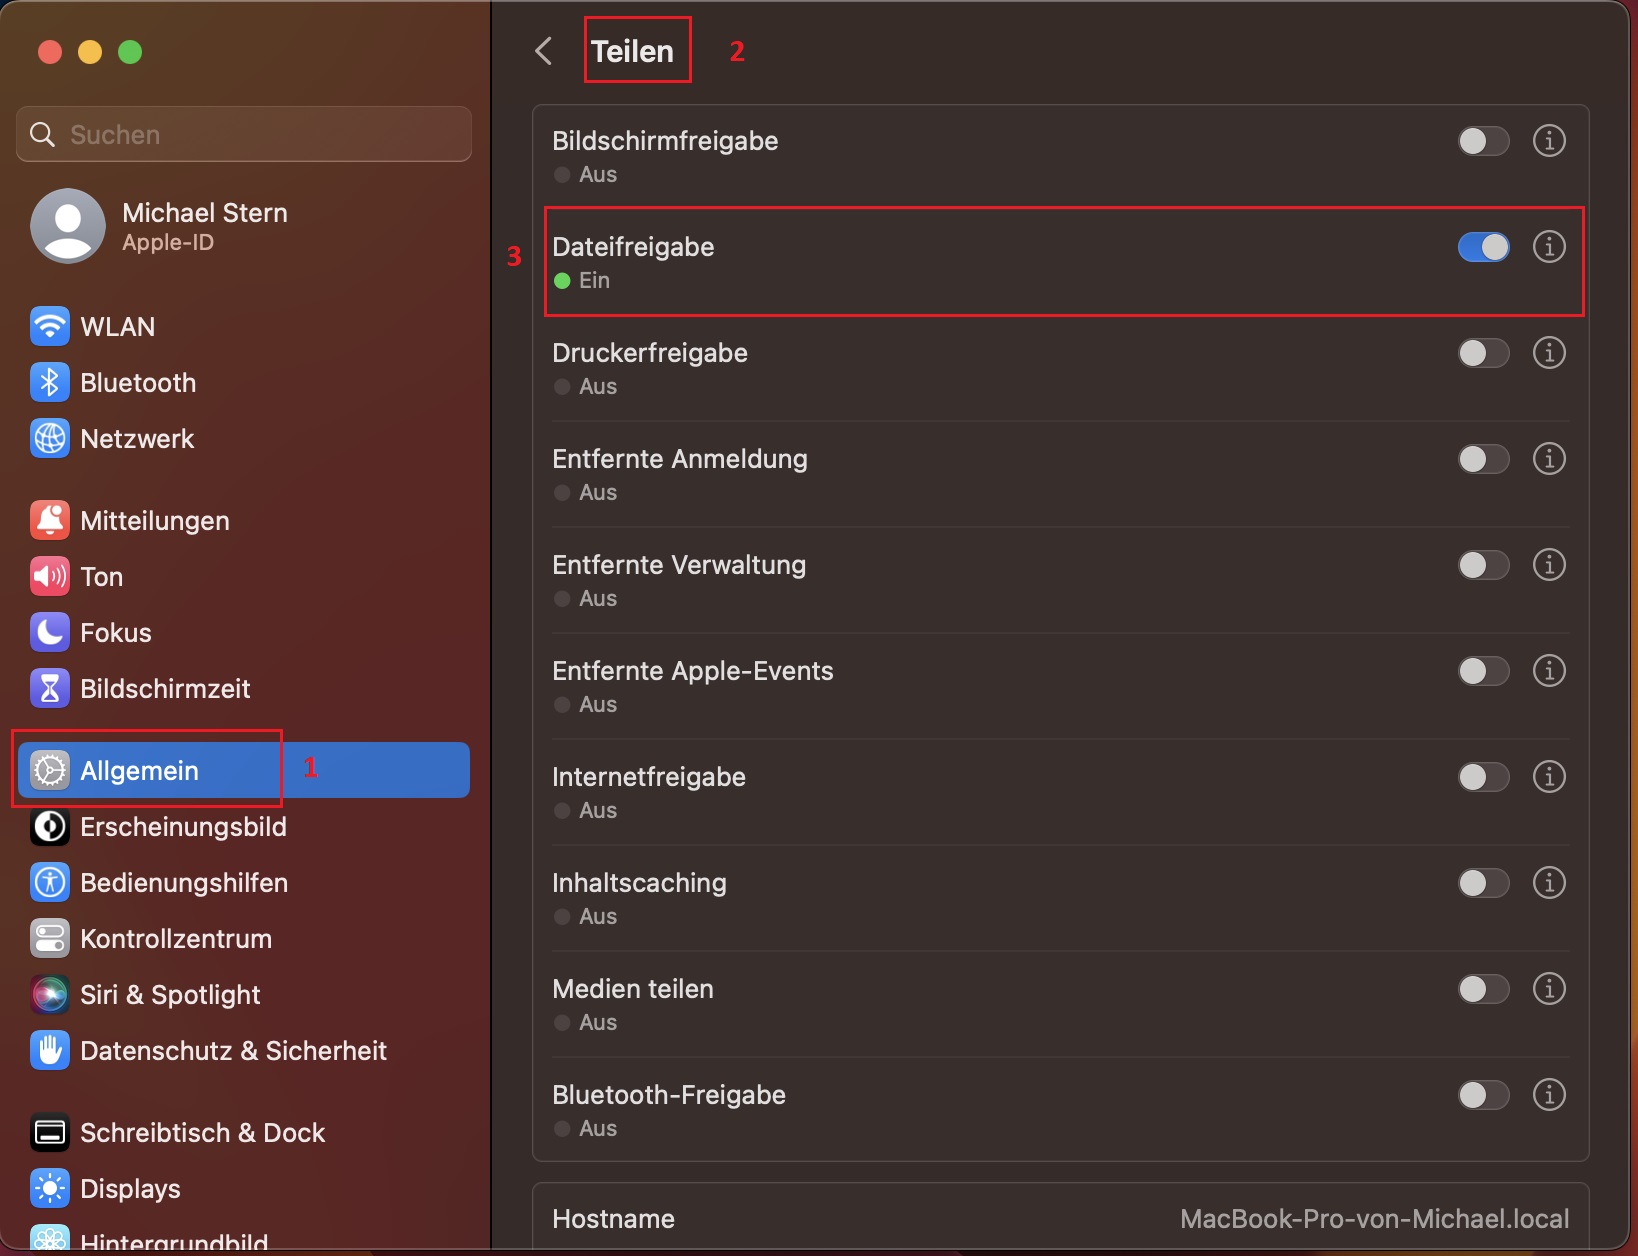Select Allgemein in the sidebar

click(140, 770)
